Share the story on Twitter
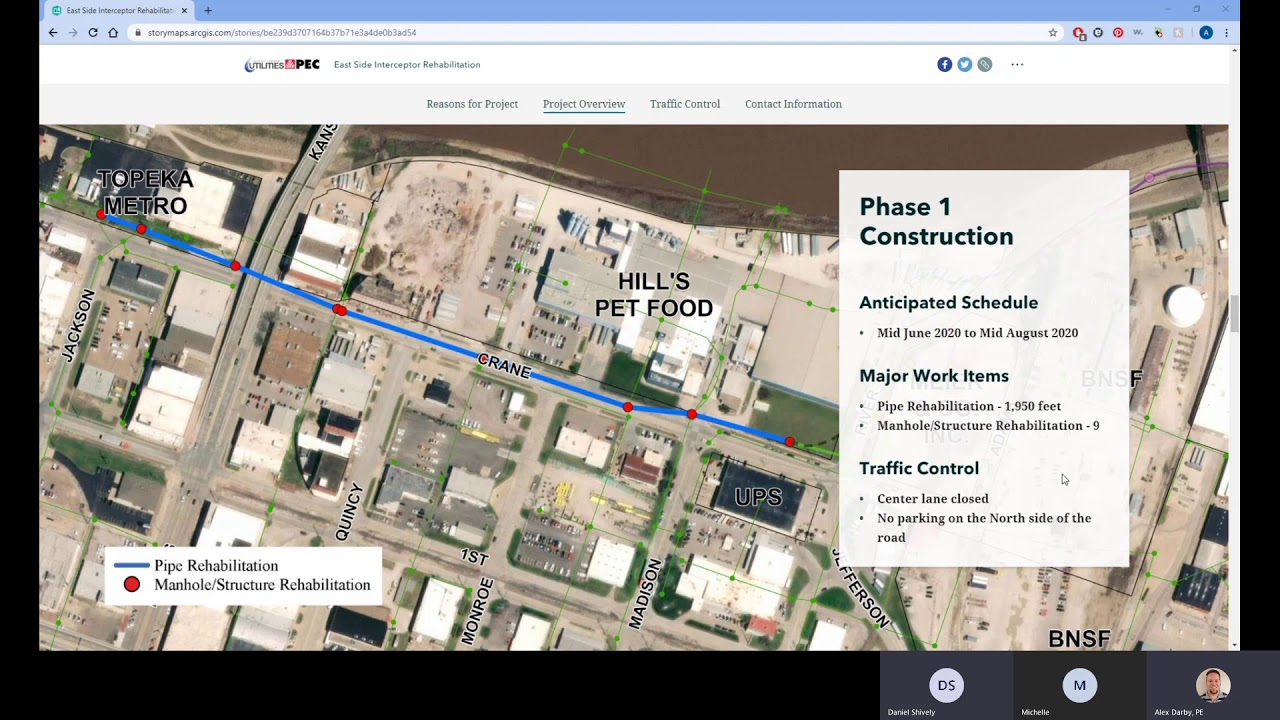Viewport: 1280px width, 720px height. point(964,64)
